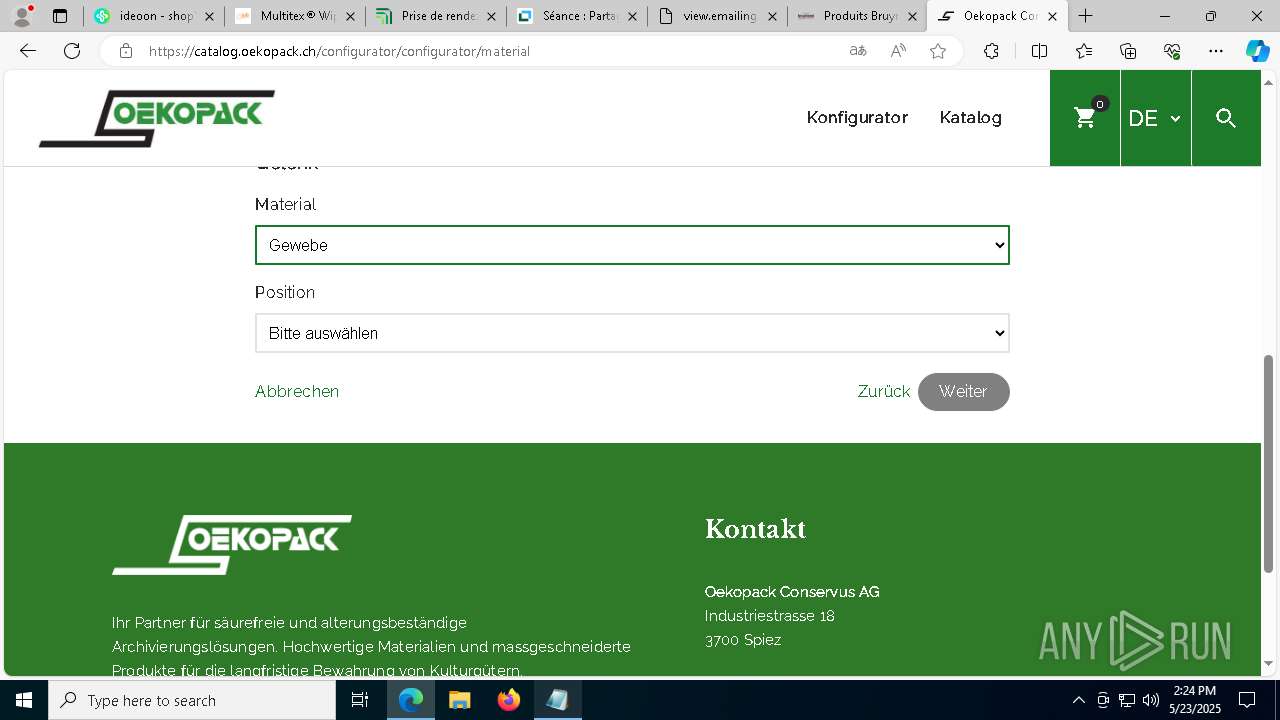1280x720 pixels.
Task: Click the white Oekopack footer logo
Action: (232, 545)
